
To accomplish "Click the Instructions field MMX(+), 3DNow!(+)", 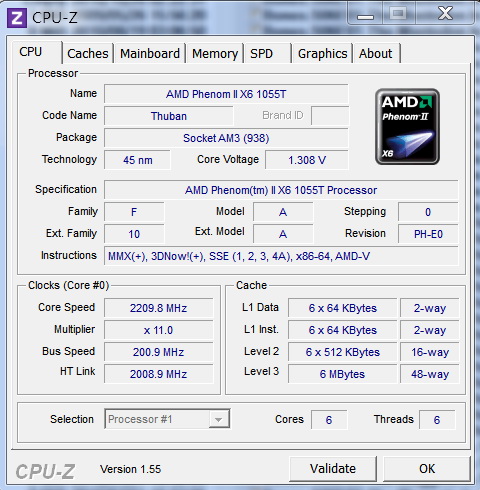I will click(281, 256).
